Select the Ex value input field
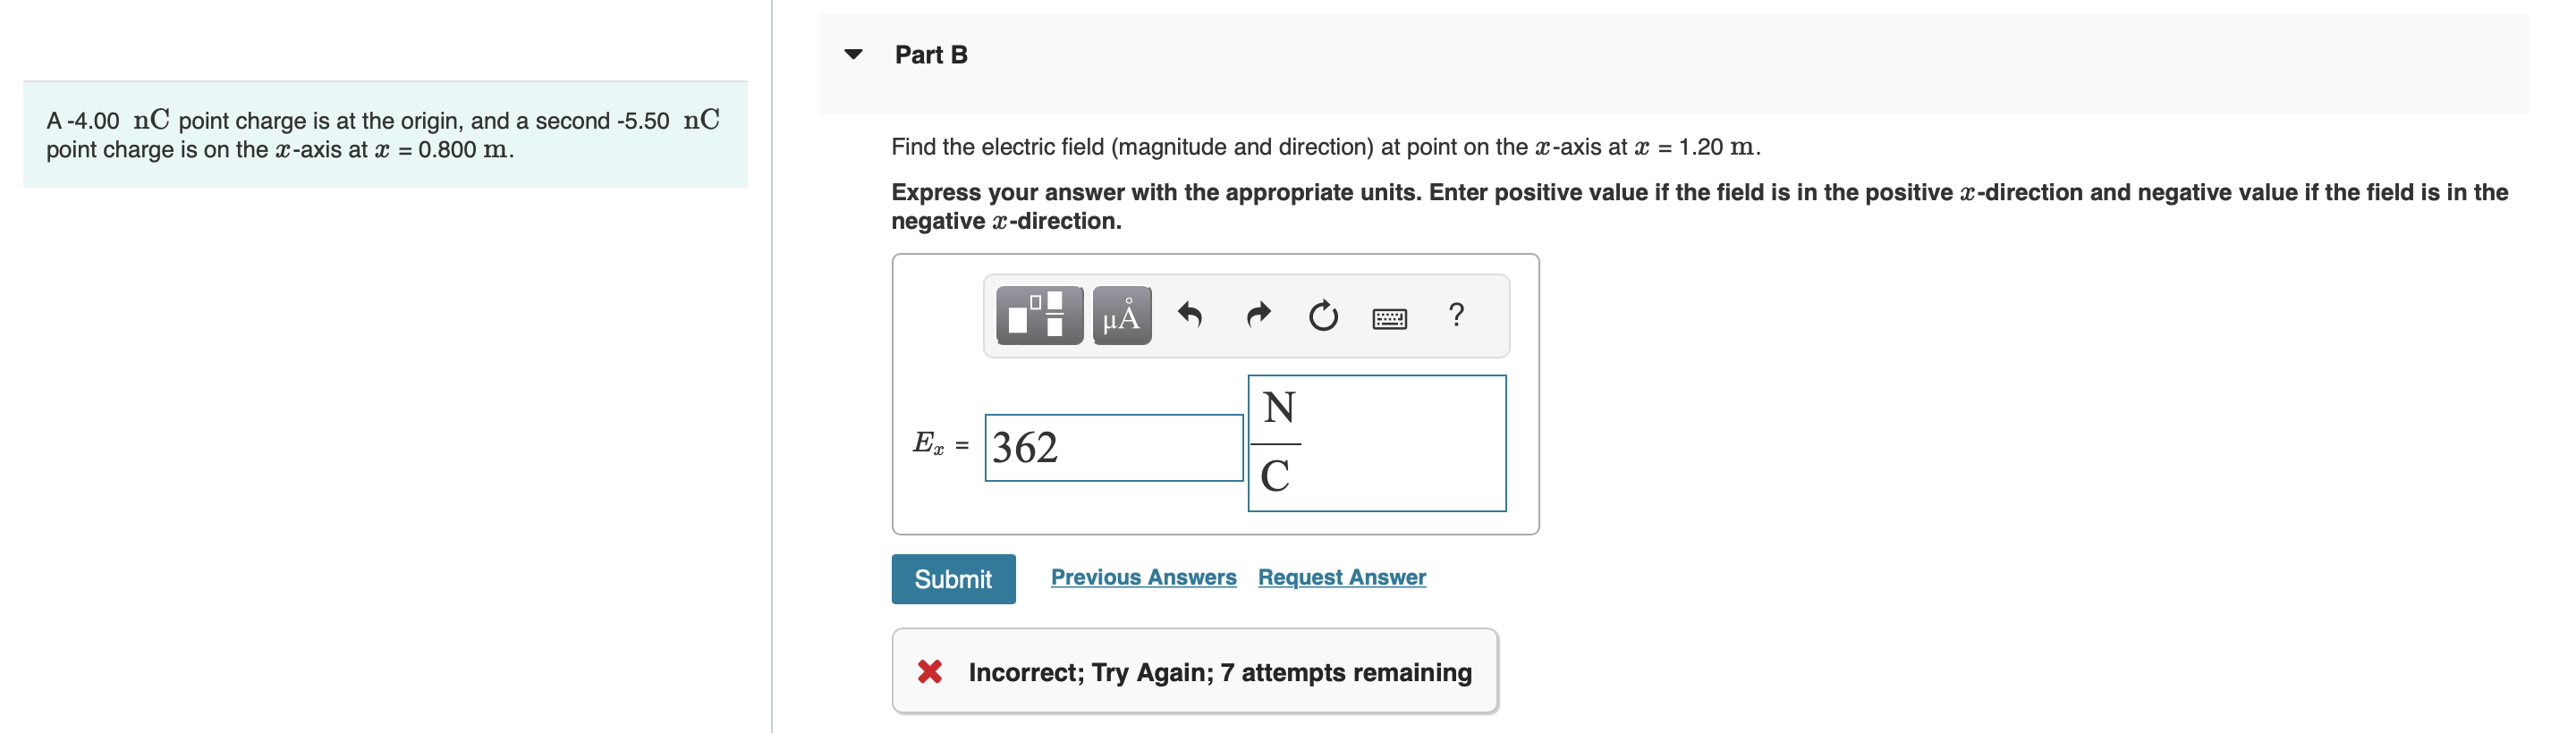The width and height of the screenshot is (2576, 733). (1112, 447)
